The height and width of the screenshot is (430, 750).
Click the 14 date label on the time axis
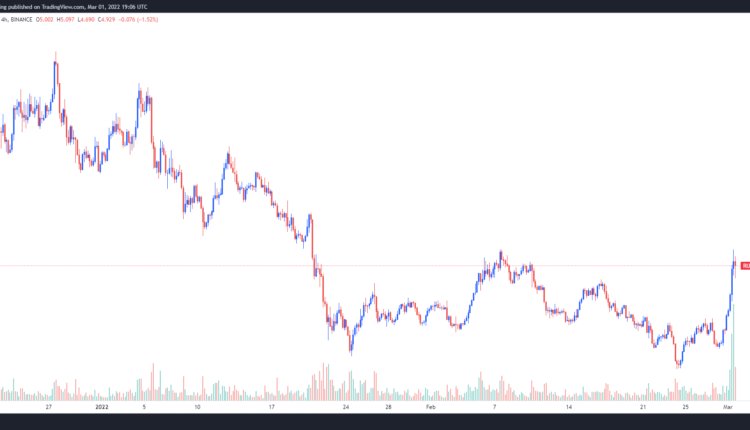(x=568, y=408)
